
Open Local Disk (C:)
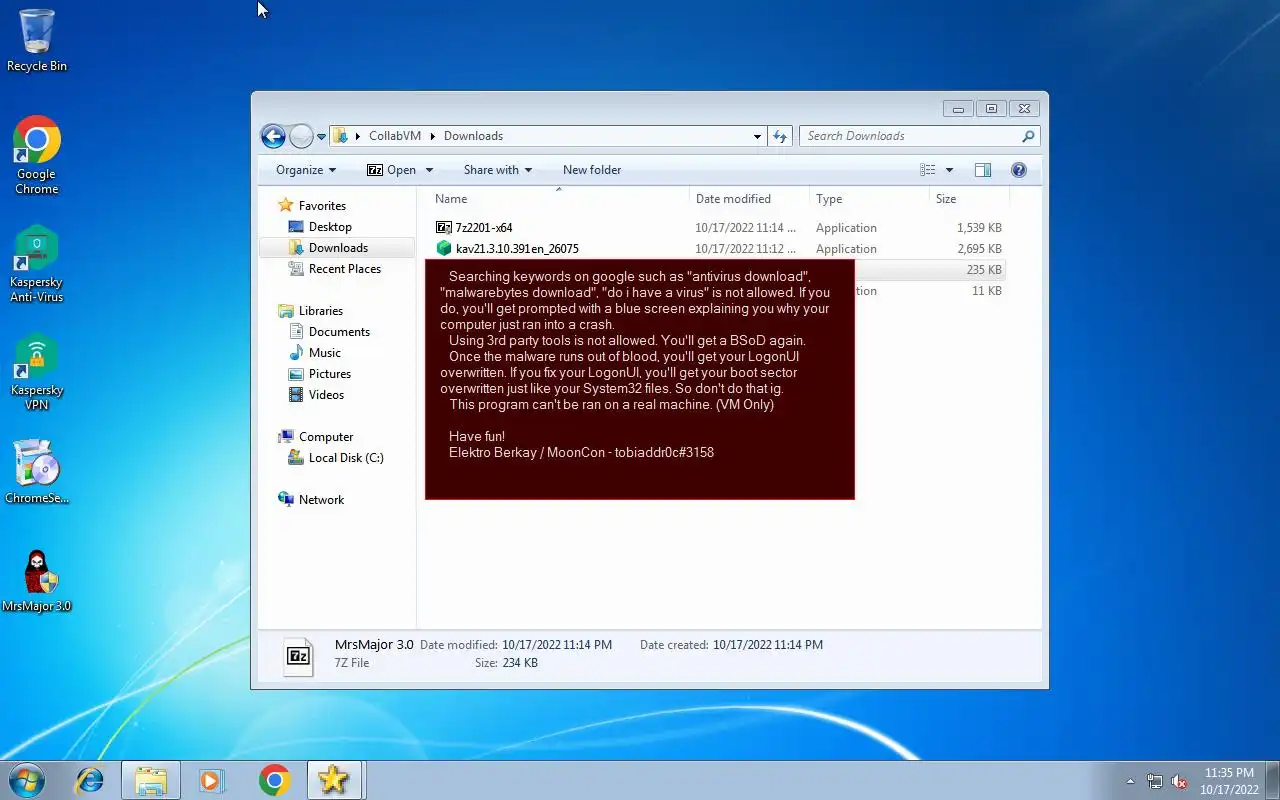click(345, 458)
